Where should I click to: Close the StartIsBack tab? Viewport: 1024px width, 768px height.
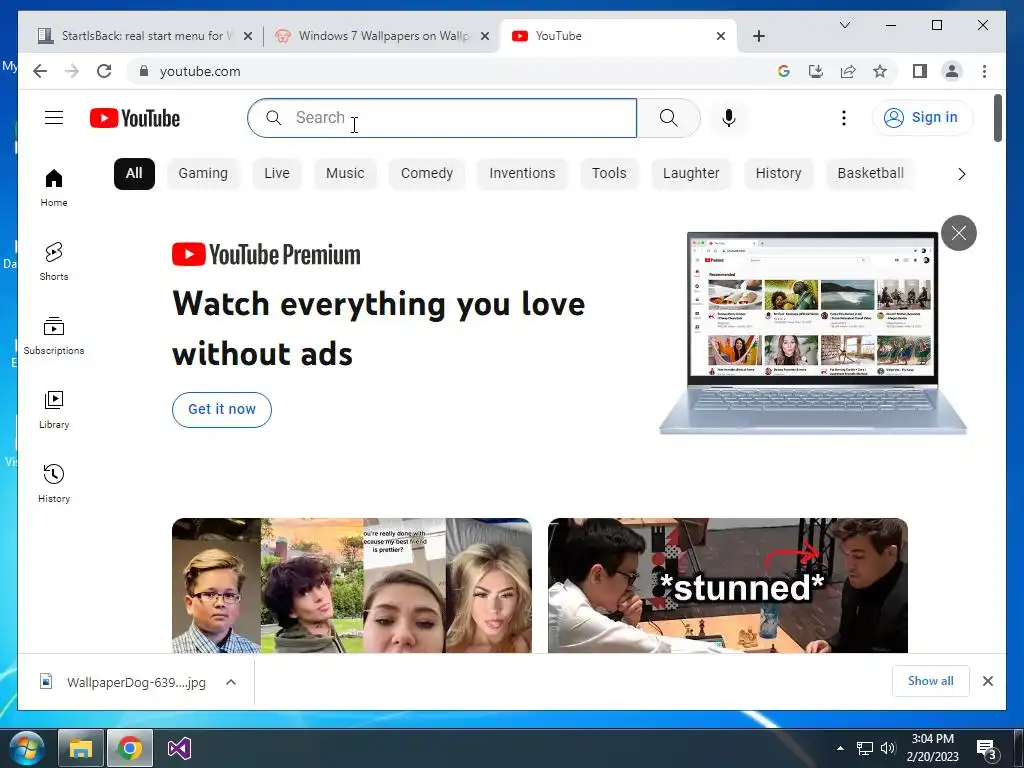click(x=248, y=36)
